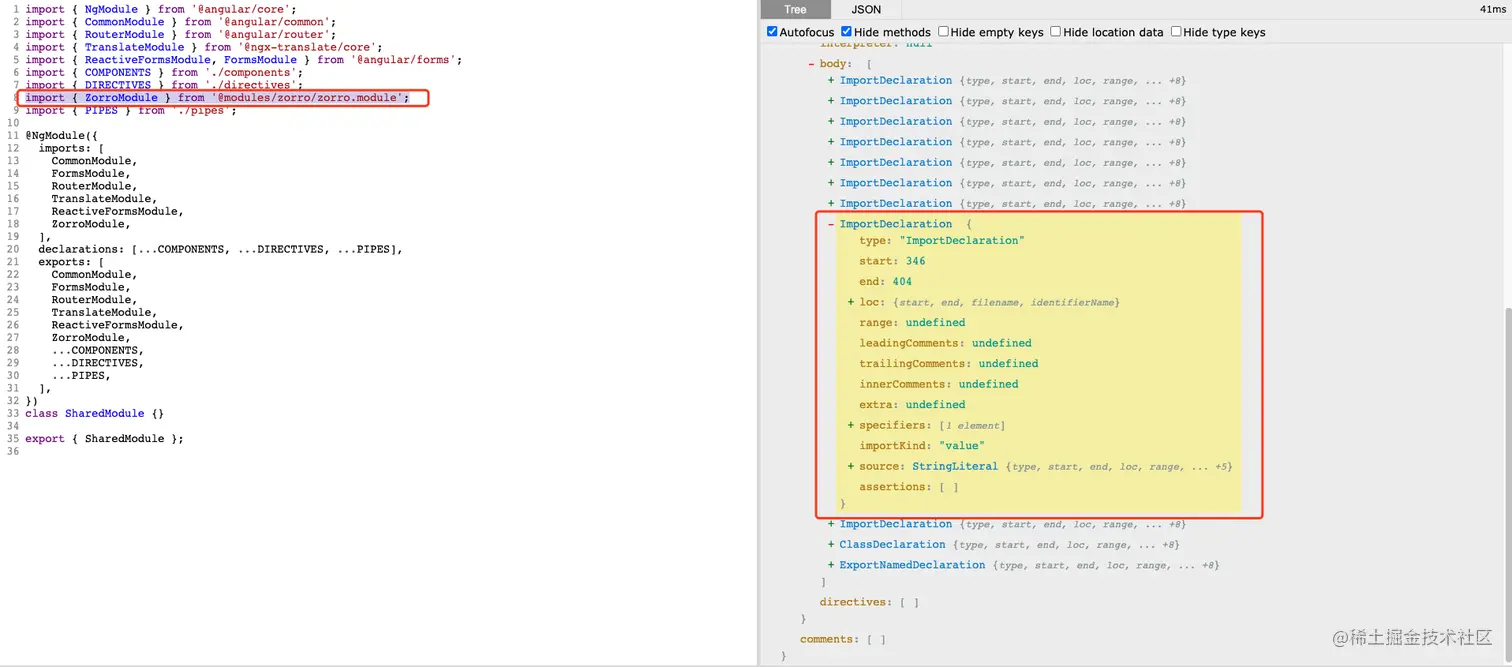
Task: Click NgModule in code line 1
Action: 111,9
